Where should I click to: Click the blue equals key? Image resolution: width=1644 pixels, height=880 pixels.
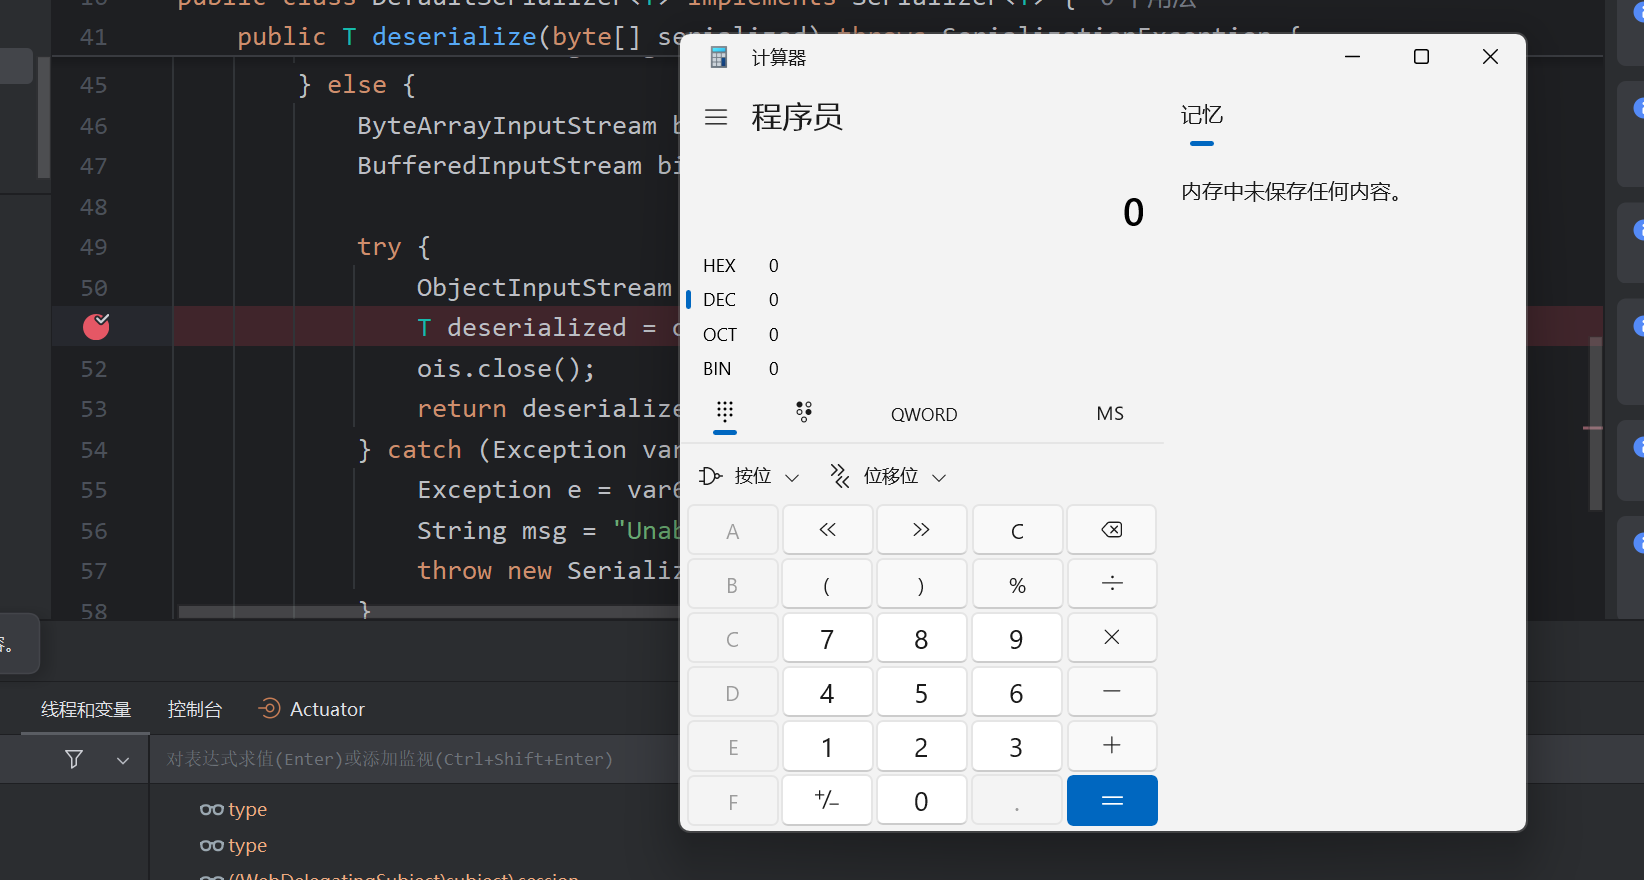[x=1112, y=800]
